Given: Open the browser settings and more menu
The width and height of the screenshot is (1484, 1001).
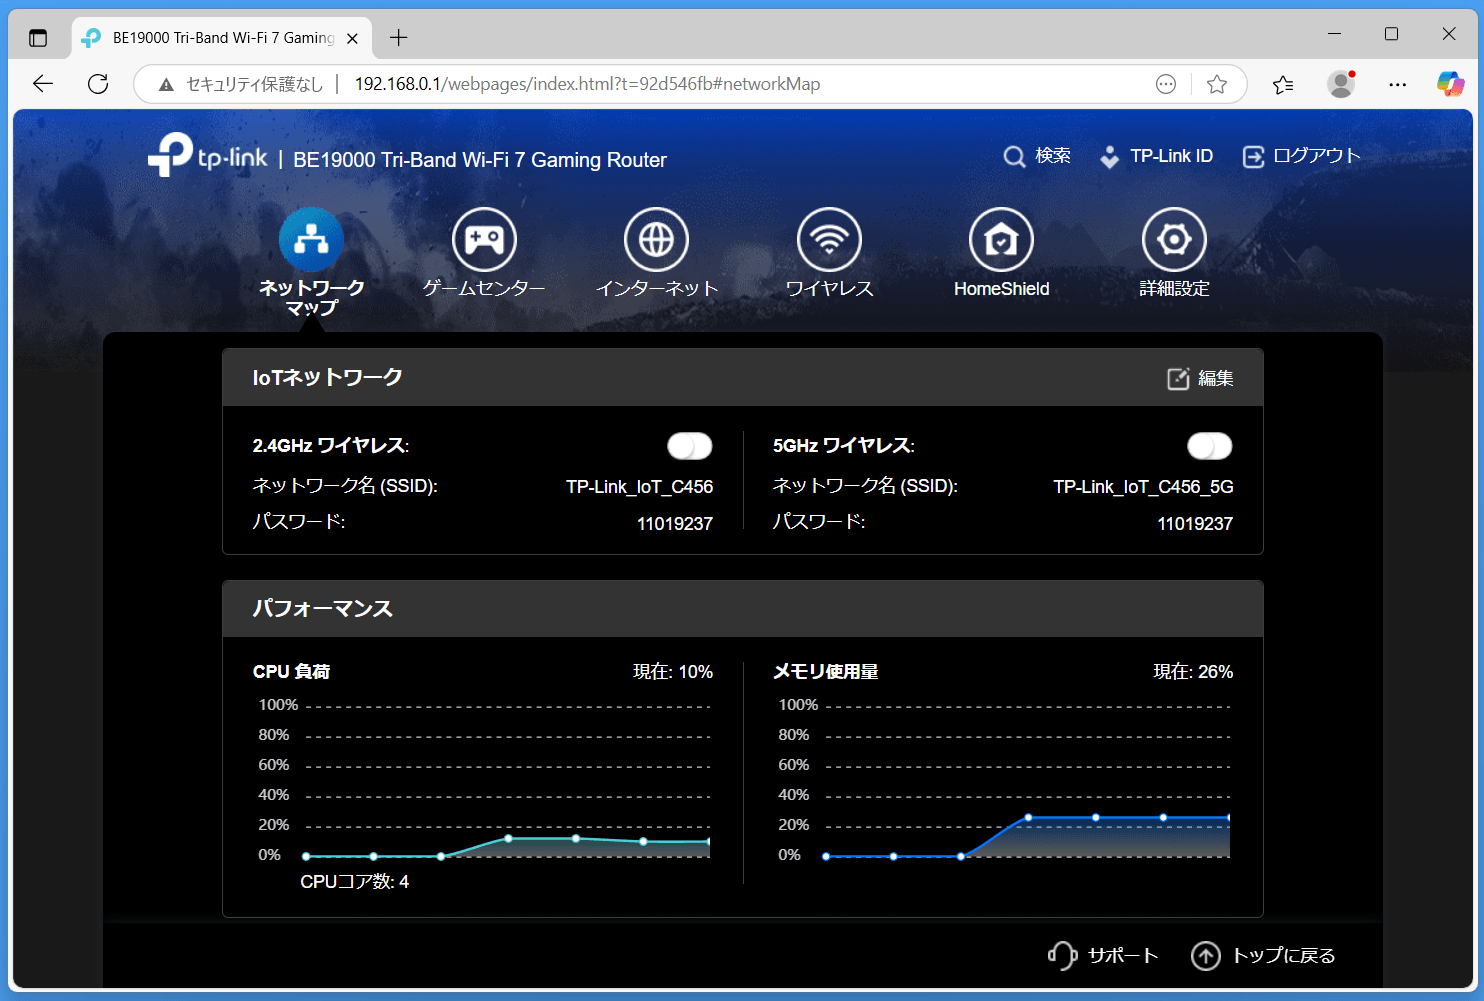Looking at the screenshot, I should coord(1398,84).
